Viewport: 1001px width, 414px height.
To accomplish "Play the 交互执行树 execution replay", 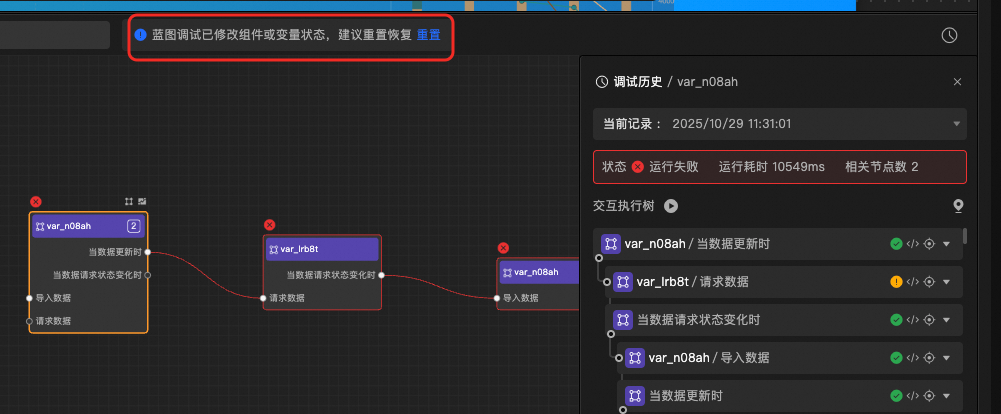I will click(x=670, y=206).
